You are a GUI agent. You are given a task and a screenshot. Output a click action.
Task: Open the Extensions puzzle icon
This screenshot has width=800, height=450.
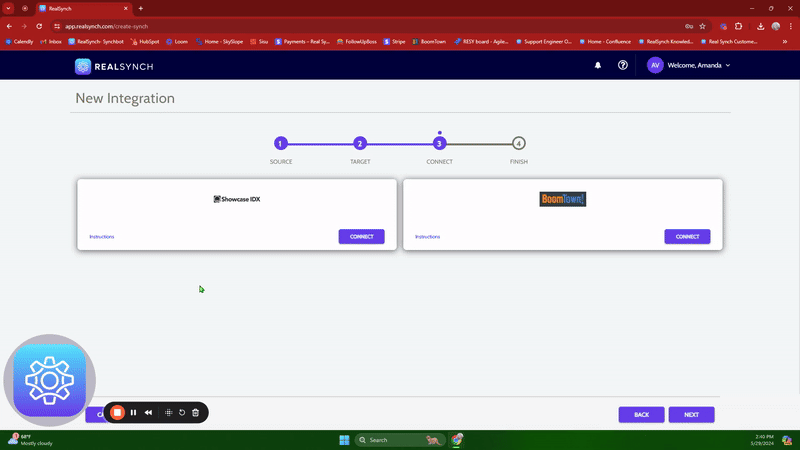(738, 27)
